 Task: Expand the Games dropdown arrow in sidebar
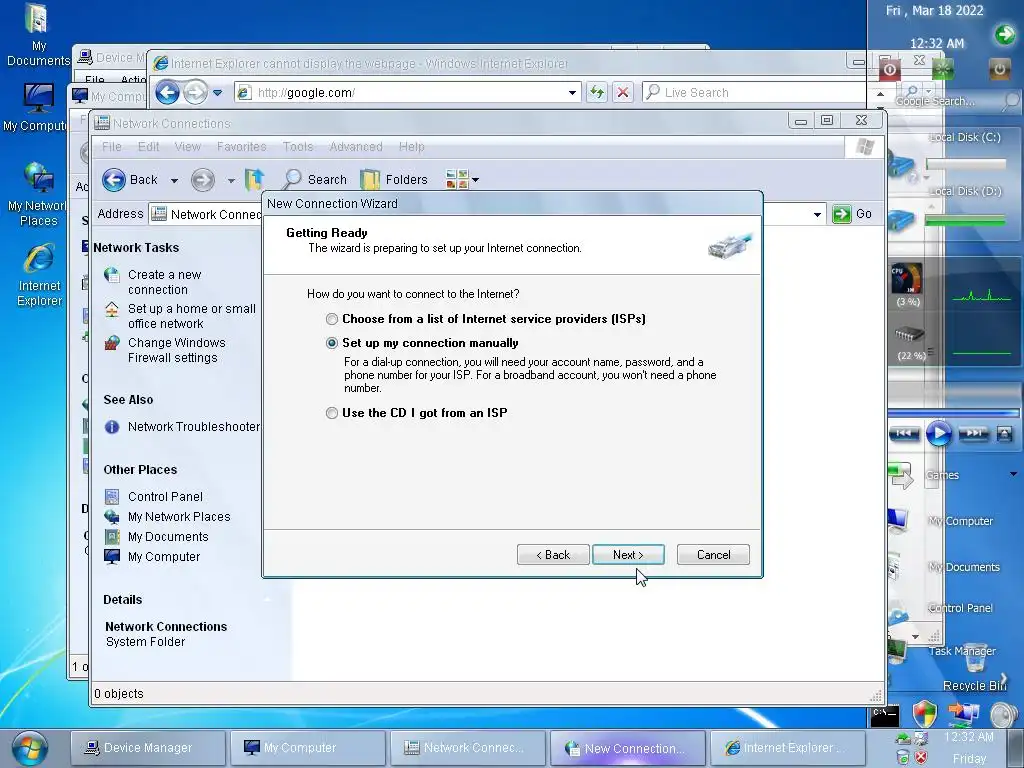click(x=1014, y=474)
